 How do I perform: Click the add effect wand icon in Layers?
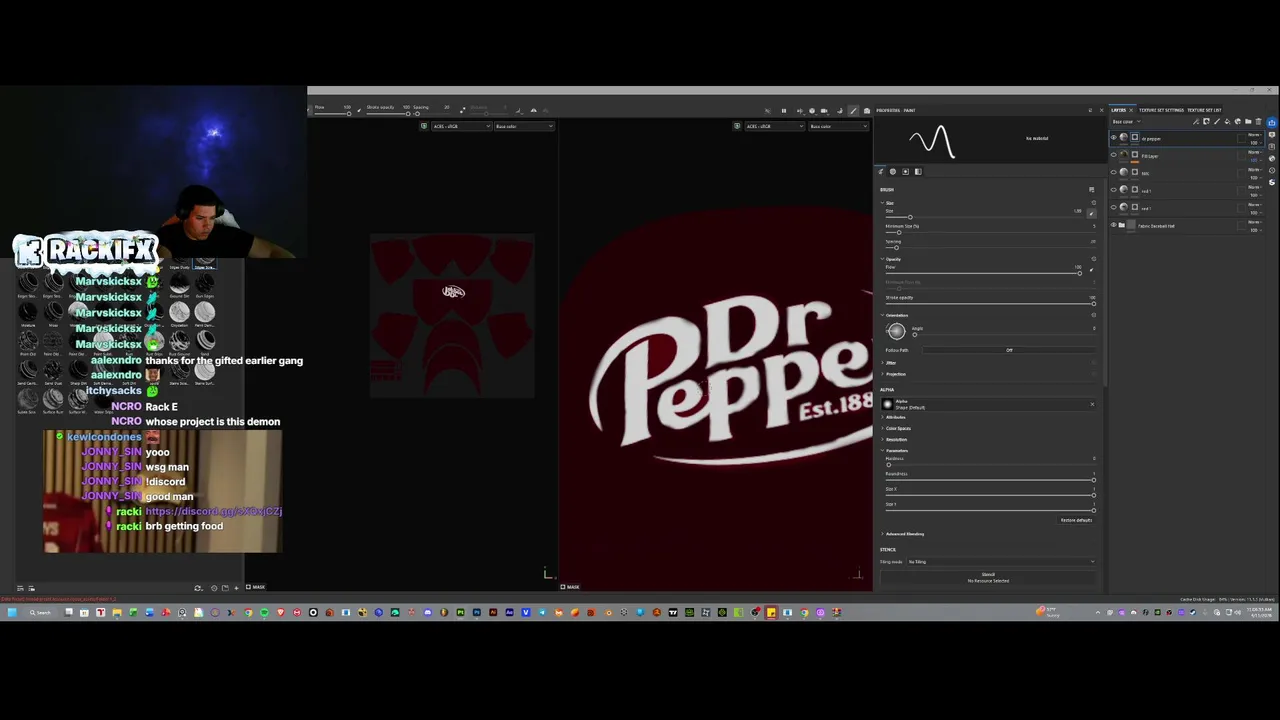(1196, 122)
